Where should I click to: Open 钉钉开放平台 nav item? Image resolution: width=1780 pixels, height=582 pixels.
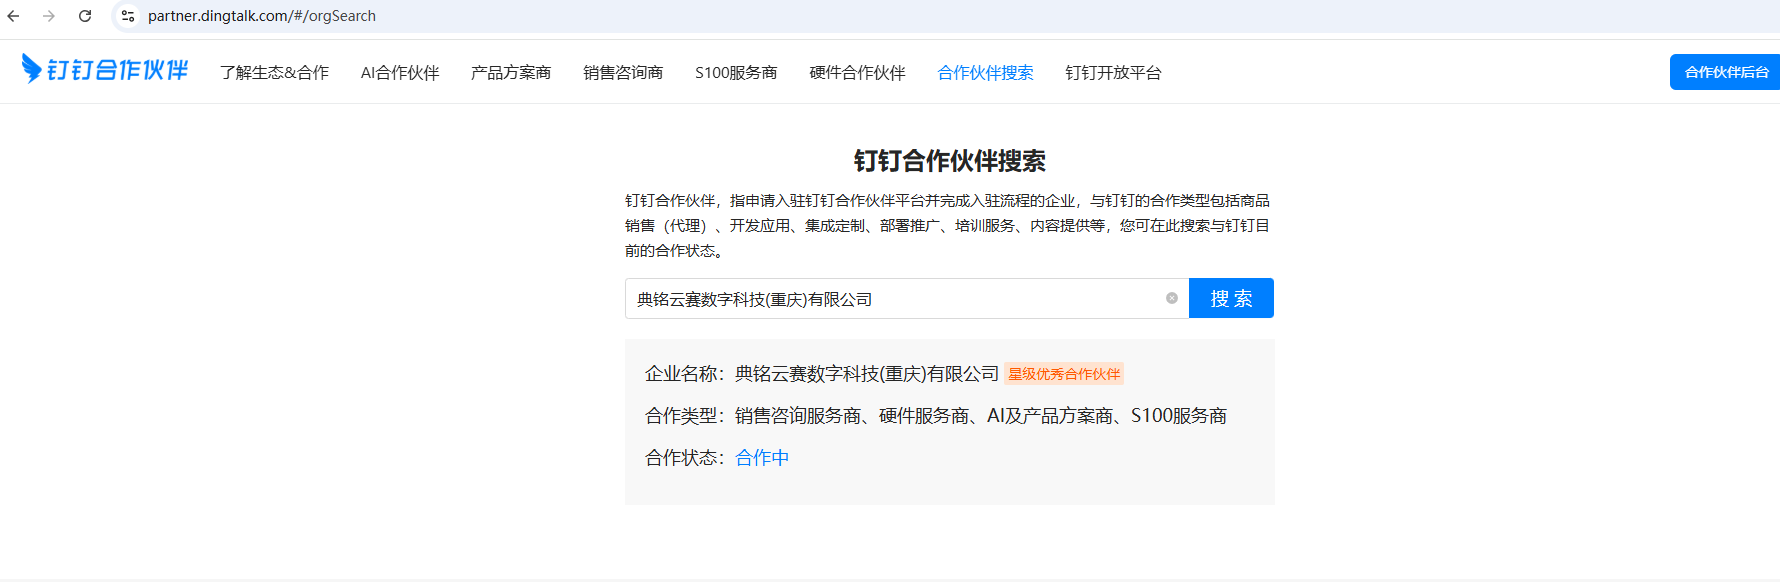click(1113, 72)
